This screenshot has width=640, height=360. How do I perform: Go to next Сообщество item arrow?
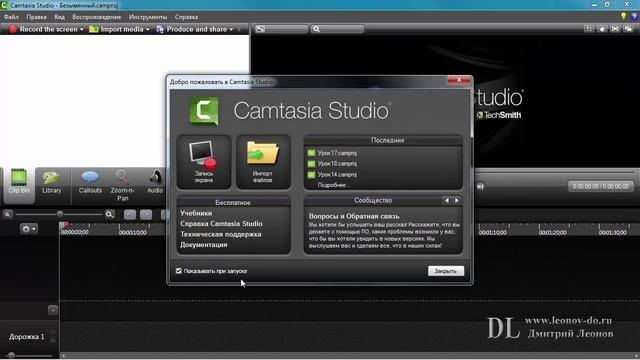(x=457, y=200)
